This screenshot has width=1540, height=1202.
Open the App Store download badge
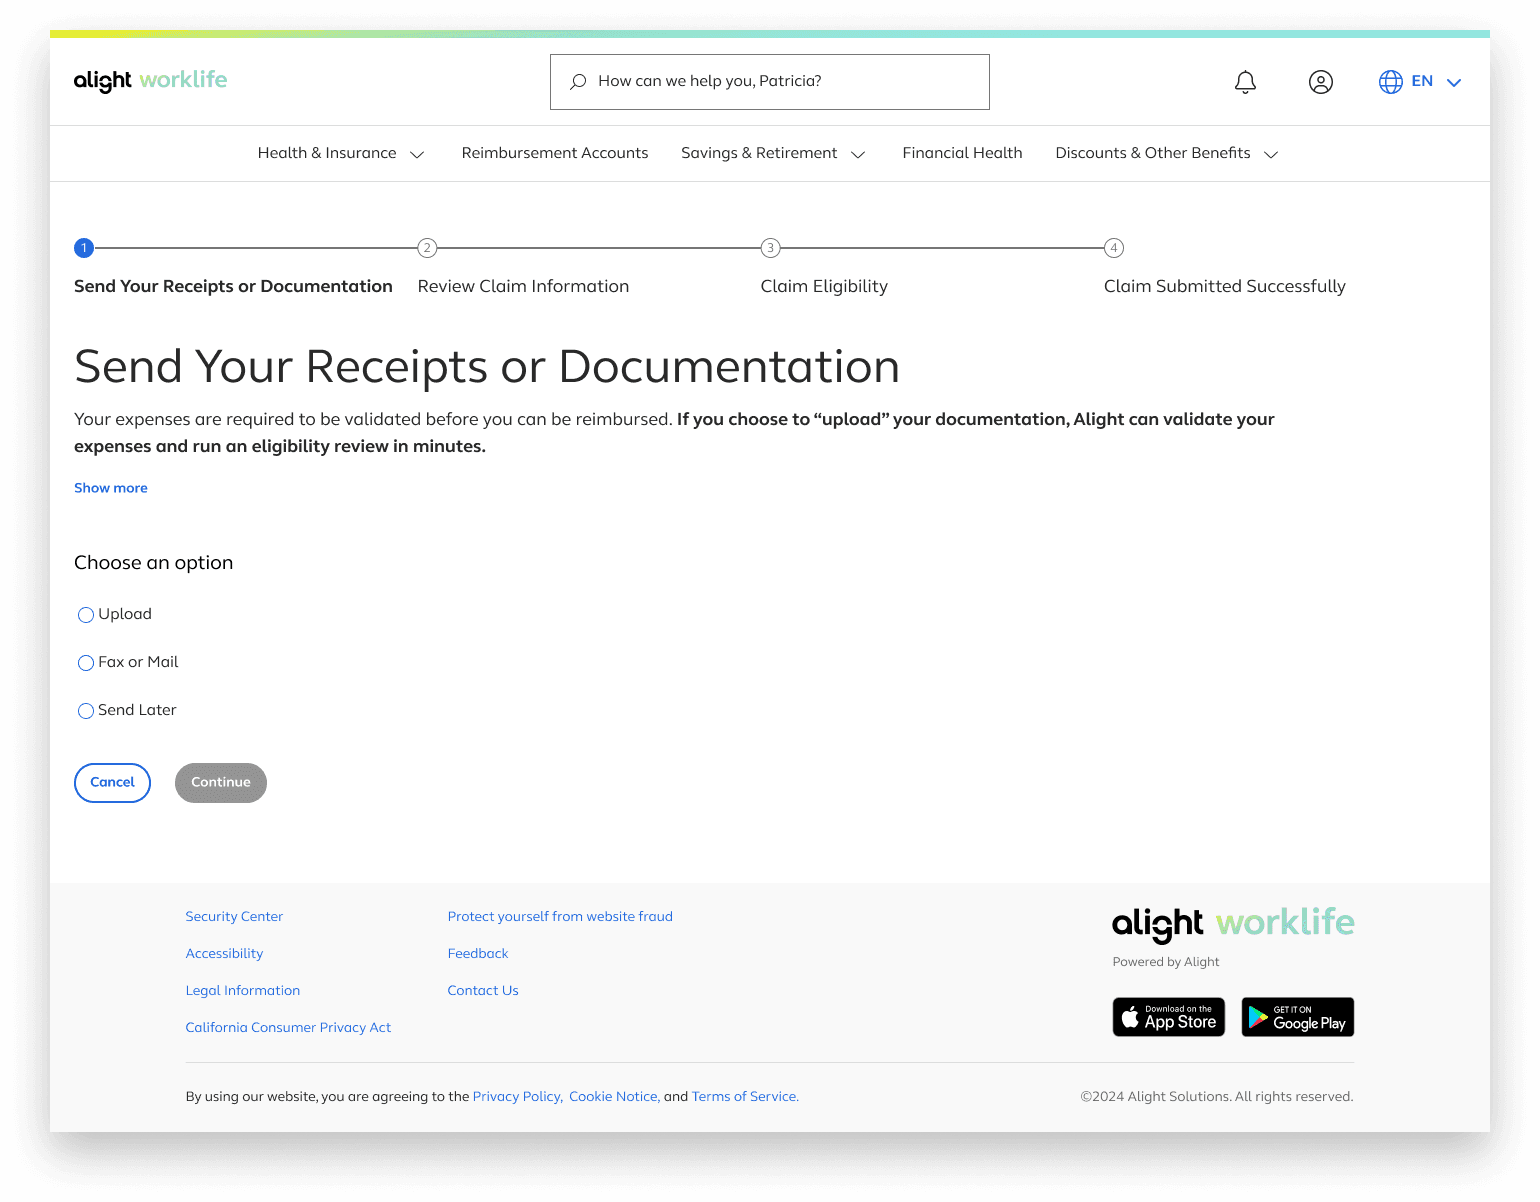1169,1017
